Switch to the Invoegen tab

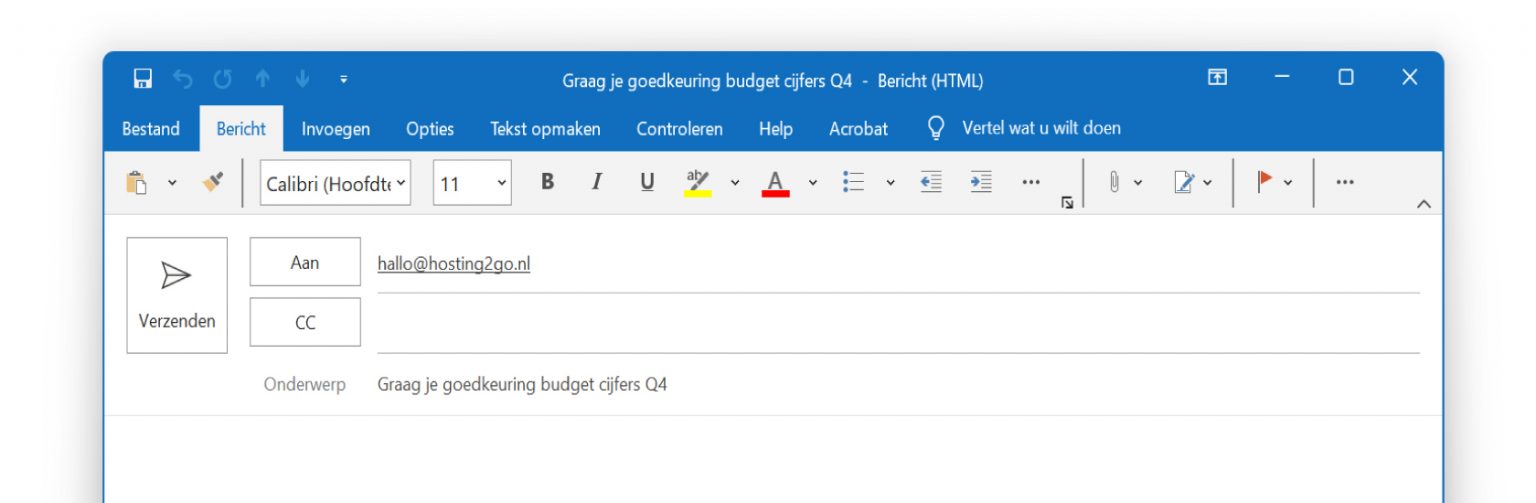coord(335,129)
